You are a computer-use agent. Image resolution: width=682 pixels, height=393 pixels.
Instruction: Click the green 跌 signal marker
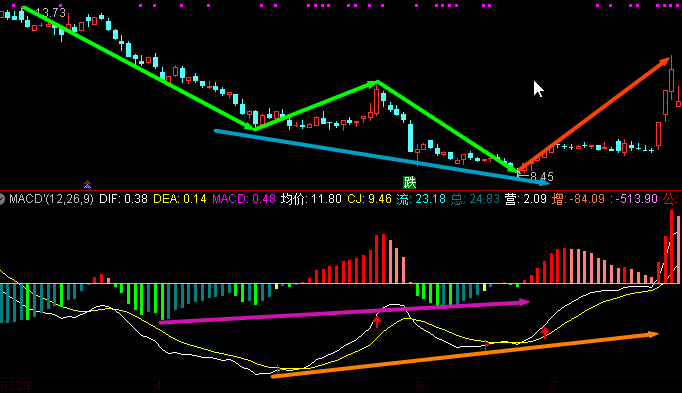(410, 182)
